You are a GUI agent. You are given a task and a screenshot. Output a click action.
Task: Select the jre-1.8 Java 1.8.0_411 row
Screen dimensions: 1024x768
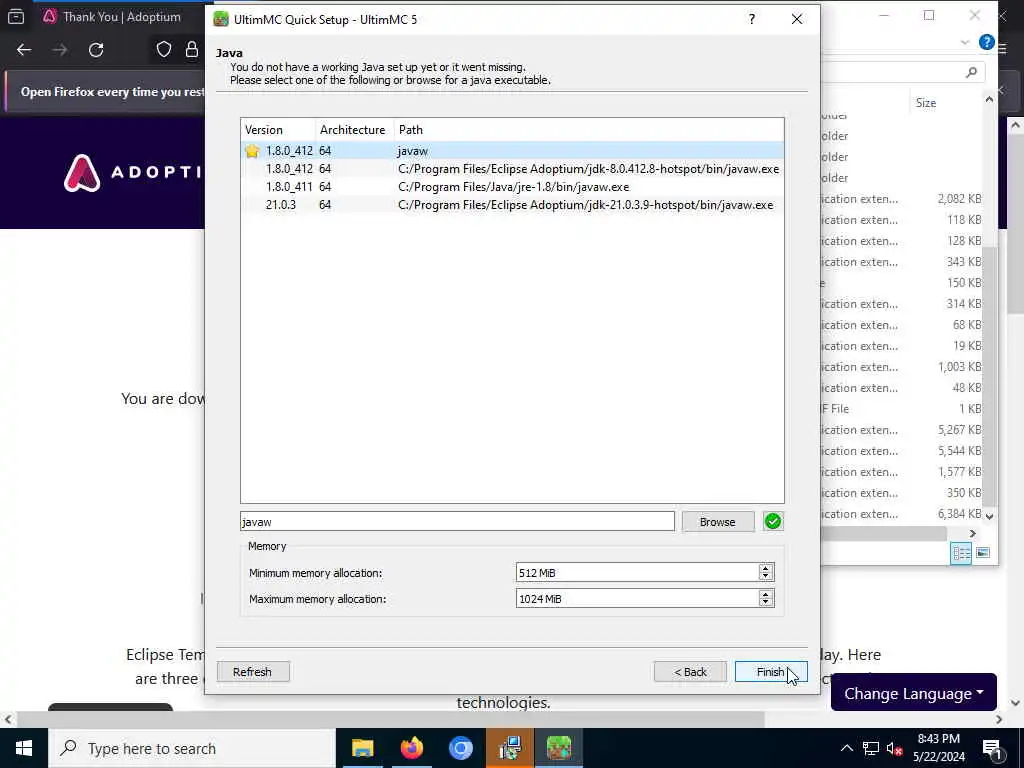(x=513, y=187)
